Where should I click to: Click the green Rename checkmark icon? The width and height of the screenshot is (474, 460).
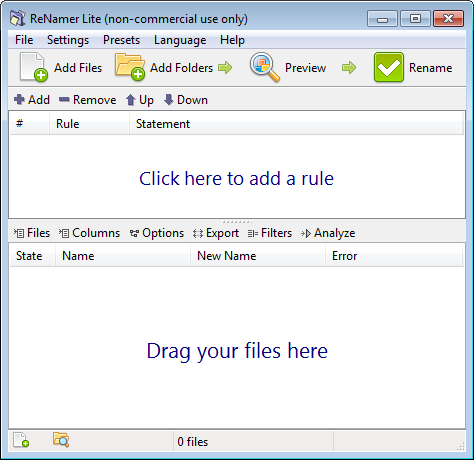coord(389,67)
